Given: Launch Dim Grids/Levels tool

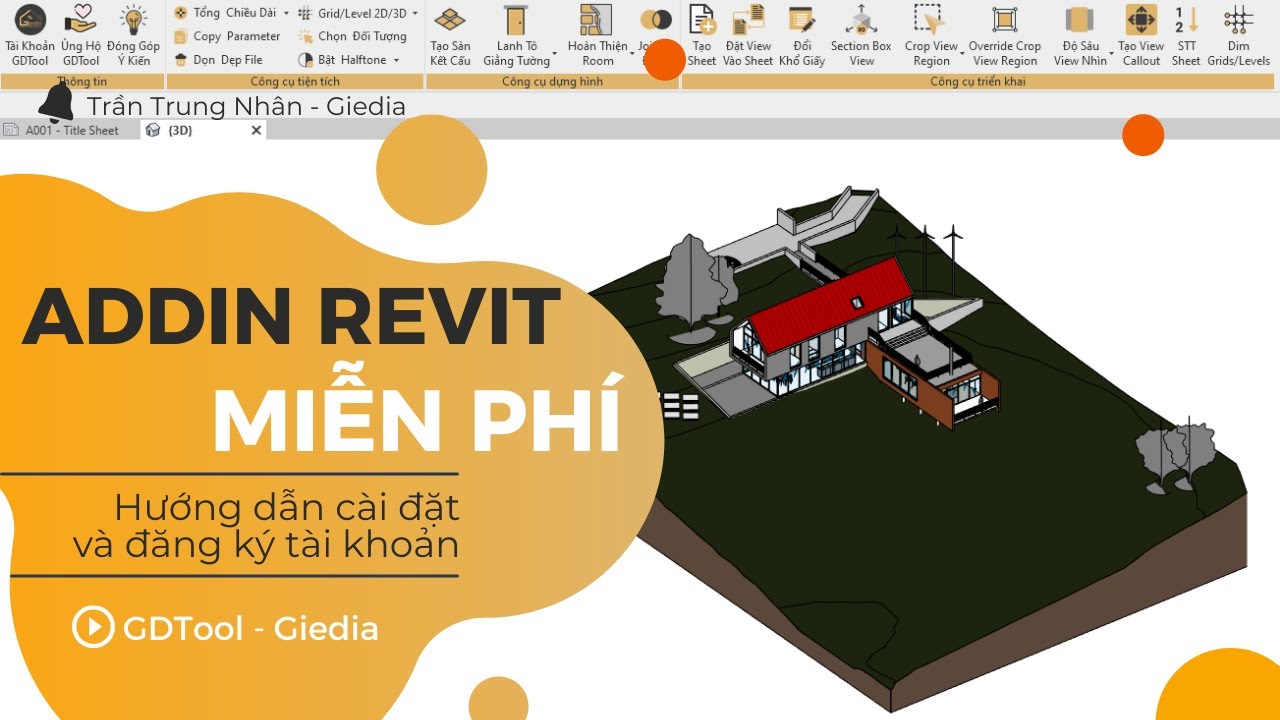Looking at the screenshot, I should click(x=1238, y=35).
